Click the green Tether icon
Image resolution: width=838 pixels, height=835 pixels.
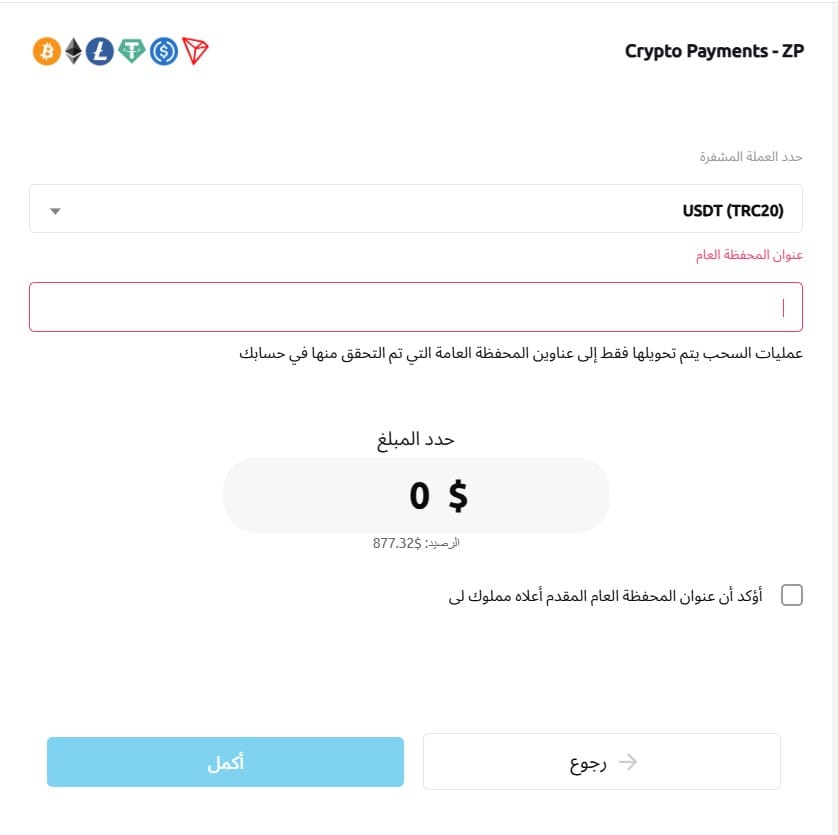point(132,51)
